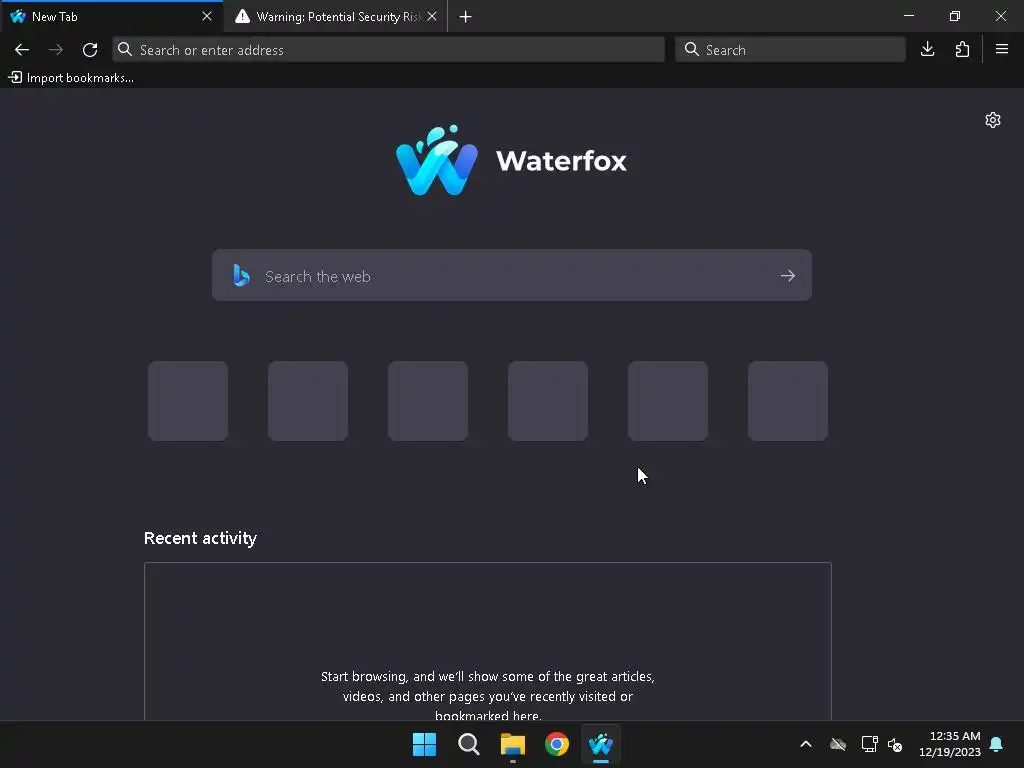Launch Google Chrome from taskbar
The image size is (1024, 768).
[557, 744]
